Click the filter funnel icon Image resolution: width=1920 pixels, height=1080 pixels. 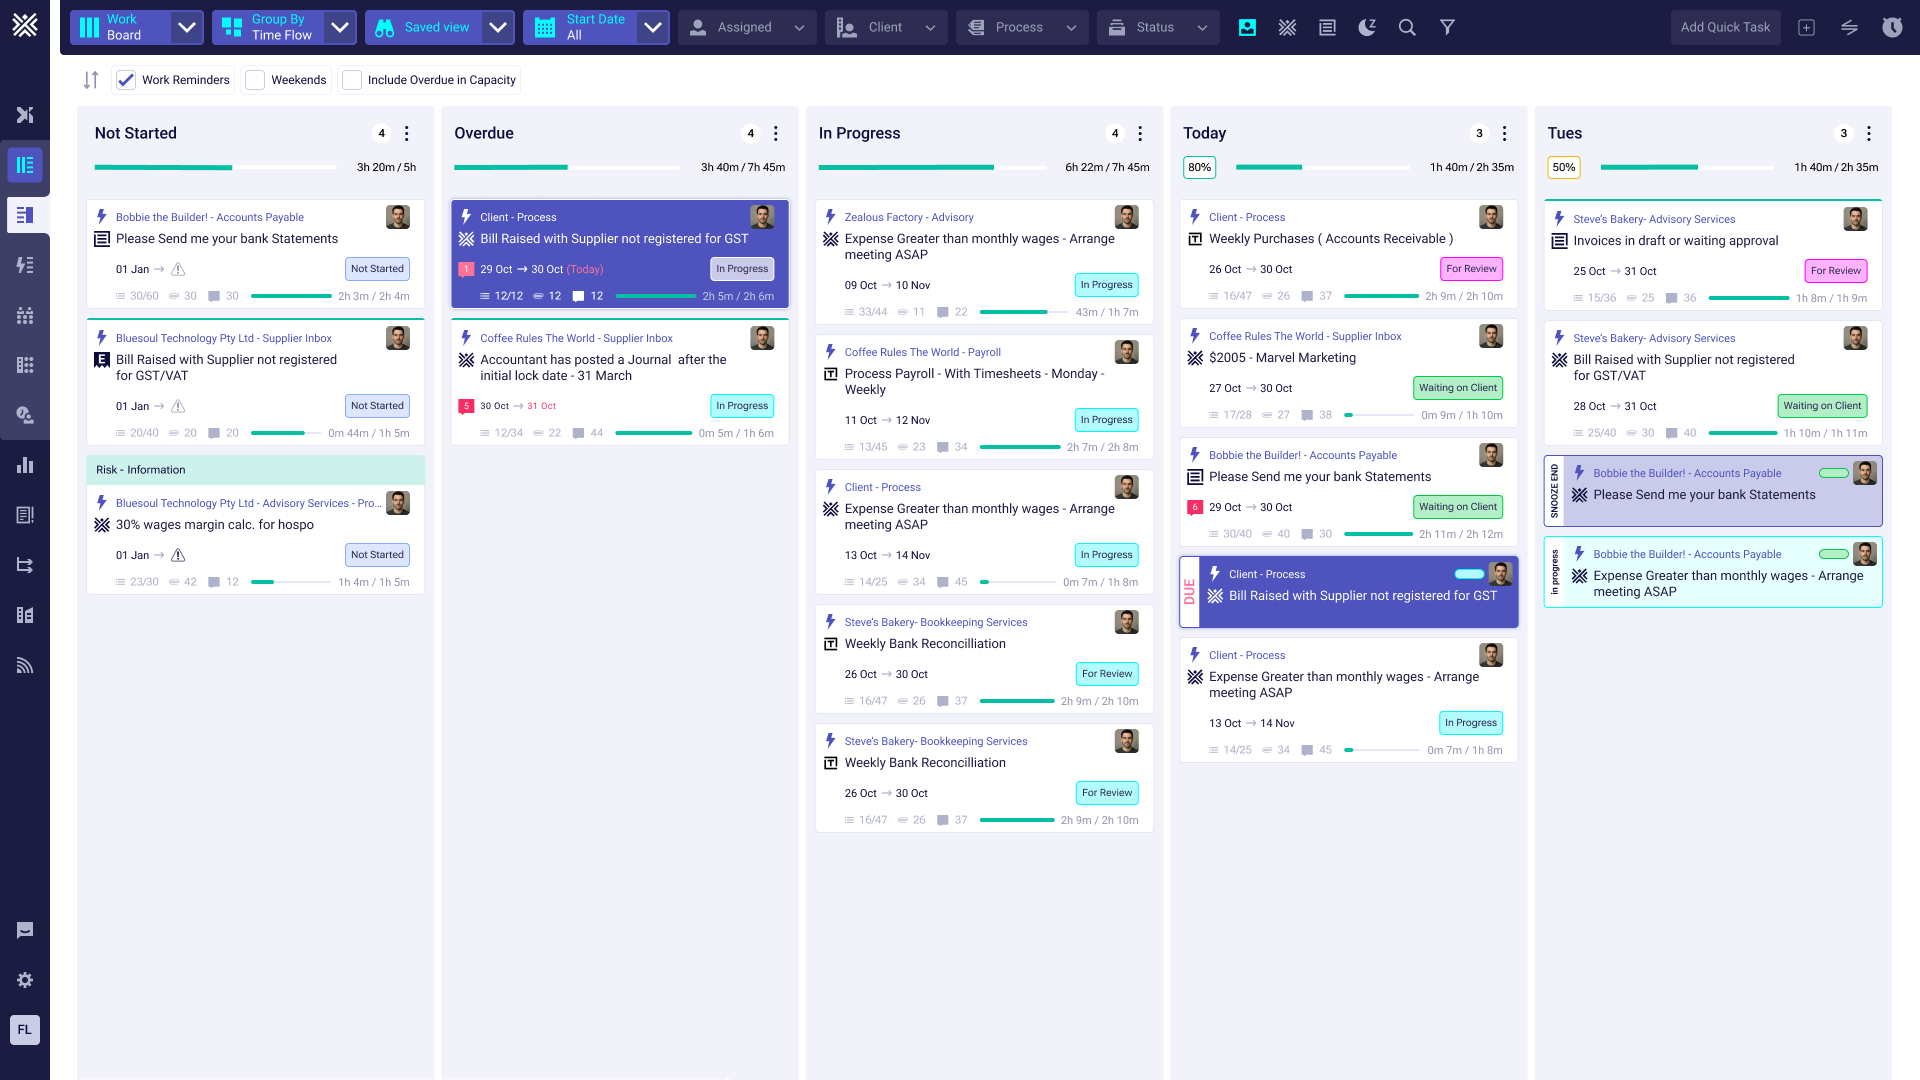1447,28
